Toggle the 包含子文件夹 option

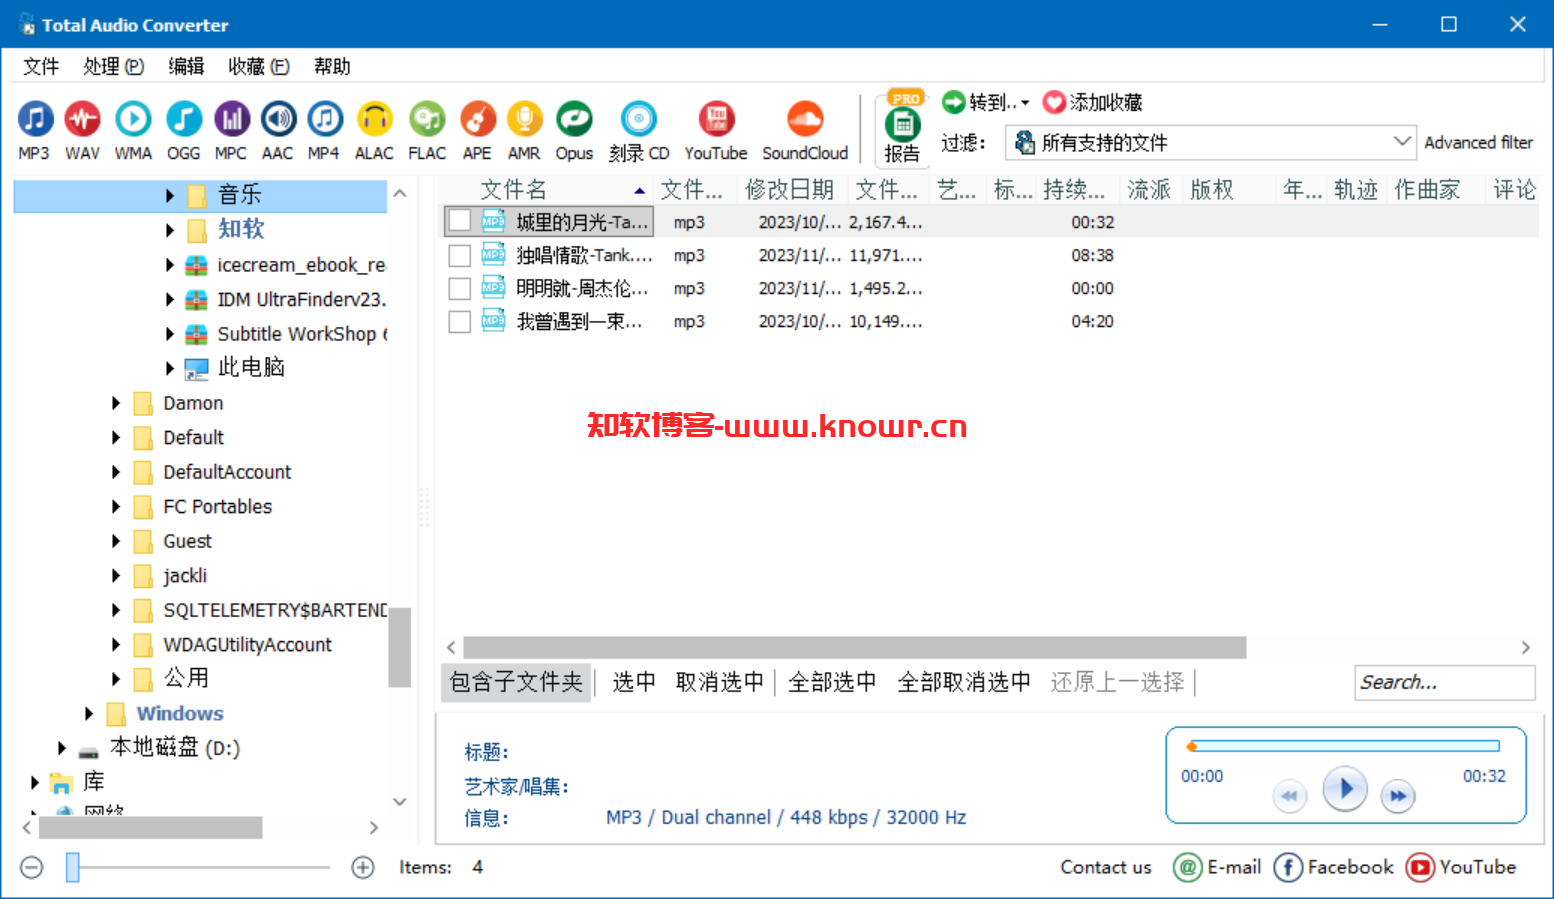coord(516,682)
